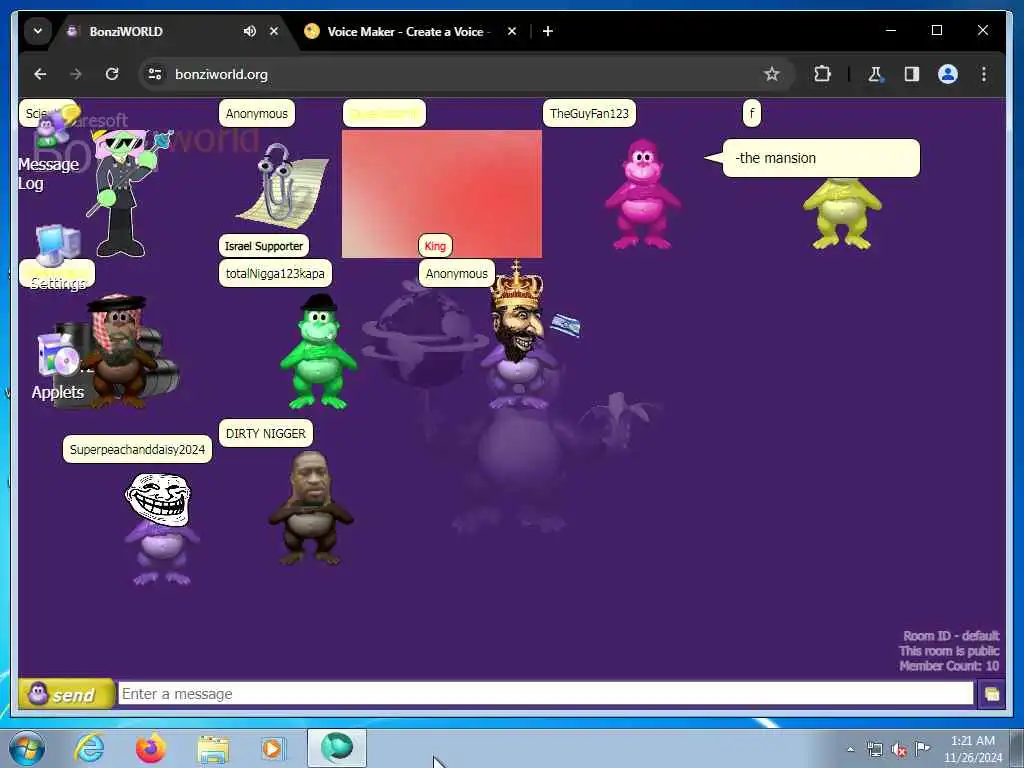Click the pink Bonzi character
The height and width of the screenshot is (768, 1024).
point(643,194)
